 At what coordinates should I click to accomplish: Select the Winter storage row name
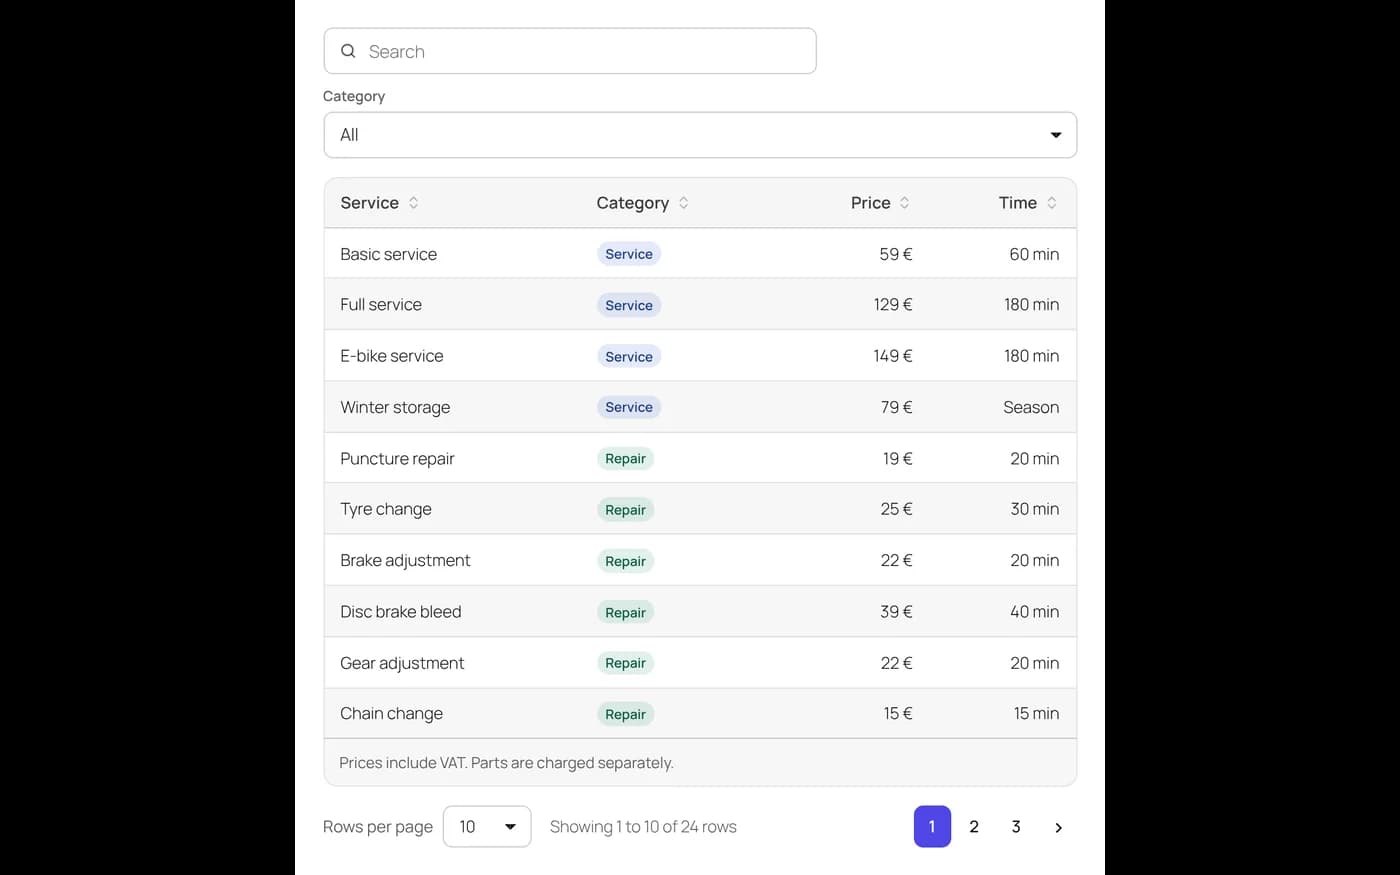[x=395, y=407]
